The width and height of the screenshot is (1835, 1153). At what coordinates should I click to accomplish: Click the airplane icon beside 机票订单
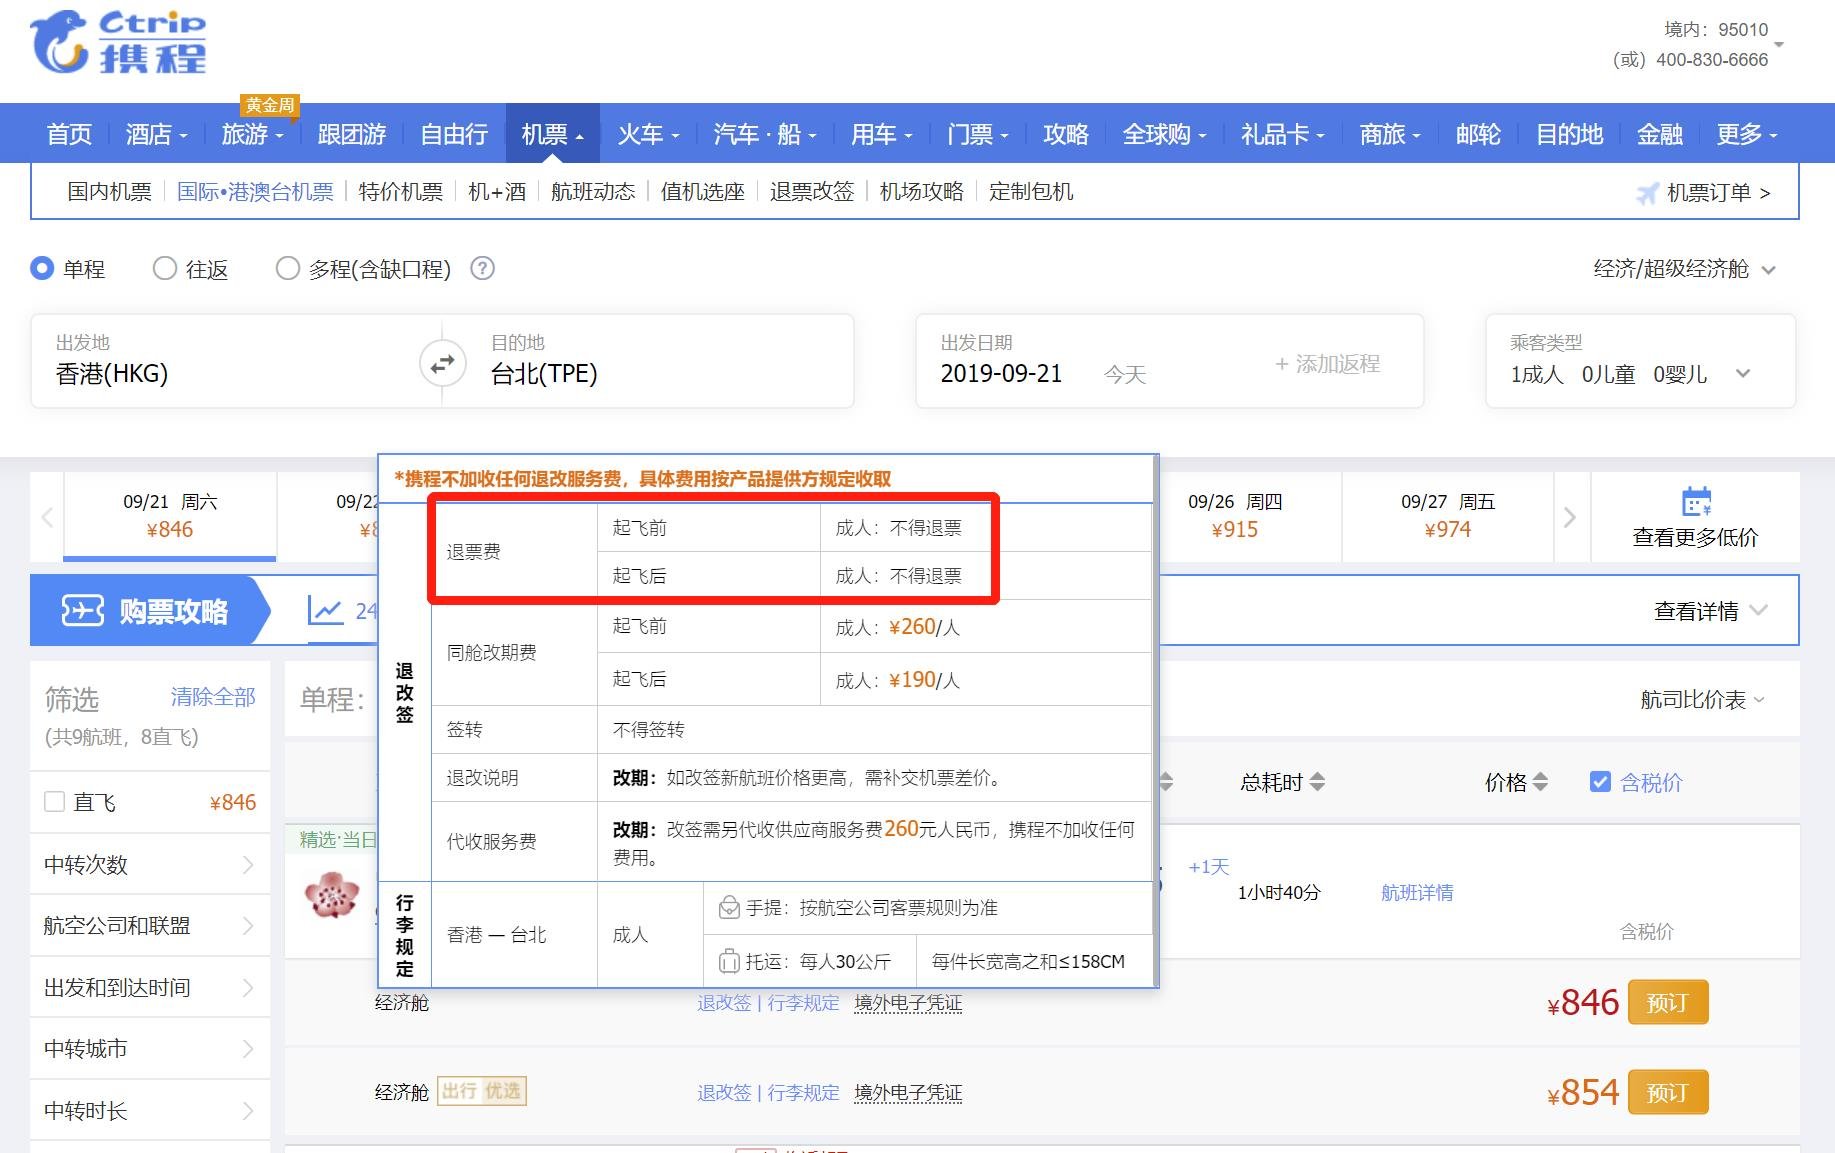pos(1647,192)
